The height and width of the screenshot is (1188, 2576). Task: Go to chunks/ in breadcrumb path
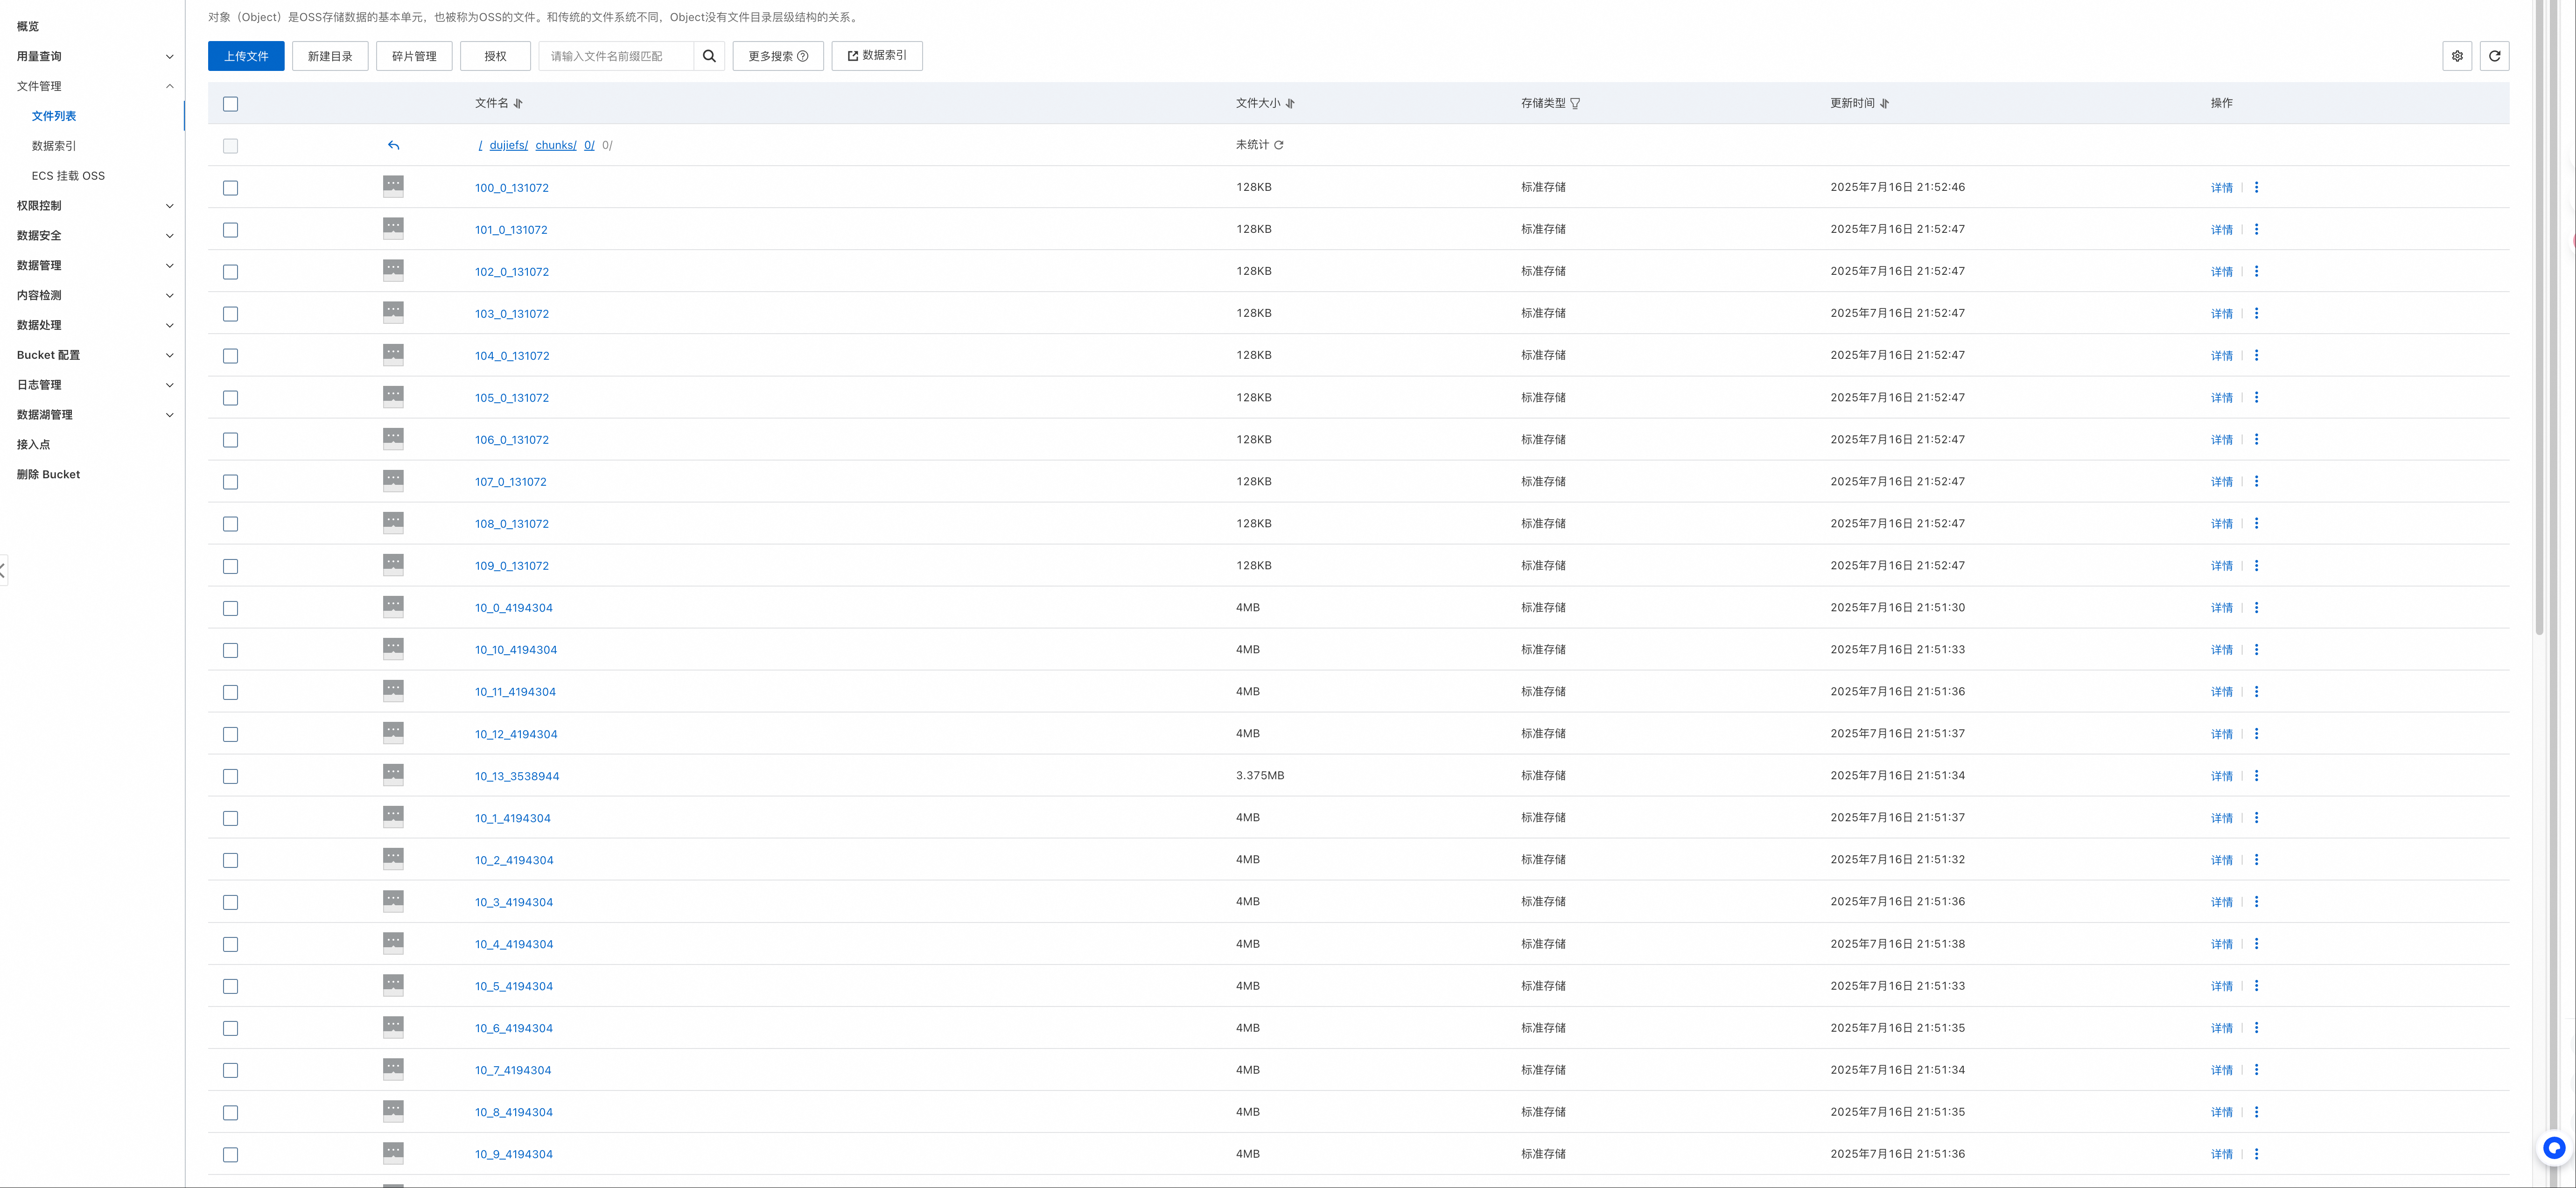click(x=556, y=146)
